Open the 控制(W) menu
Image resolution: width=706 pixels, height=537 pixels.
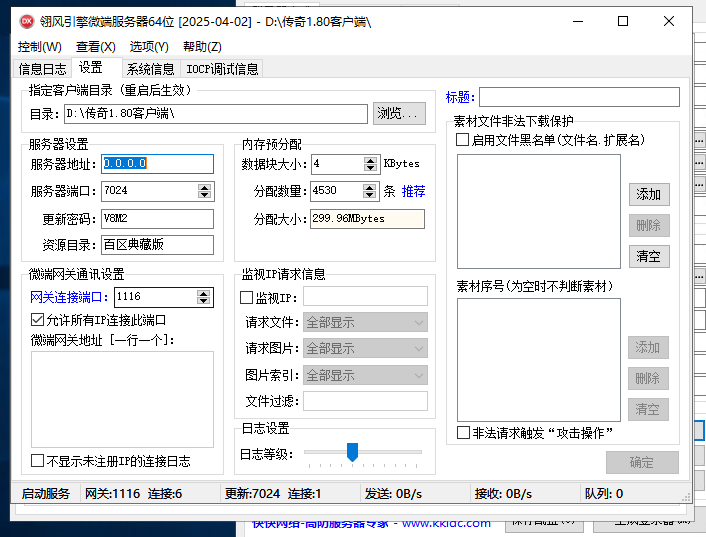click(40, 47)
